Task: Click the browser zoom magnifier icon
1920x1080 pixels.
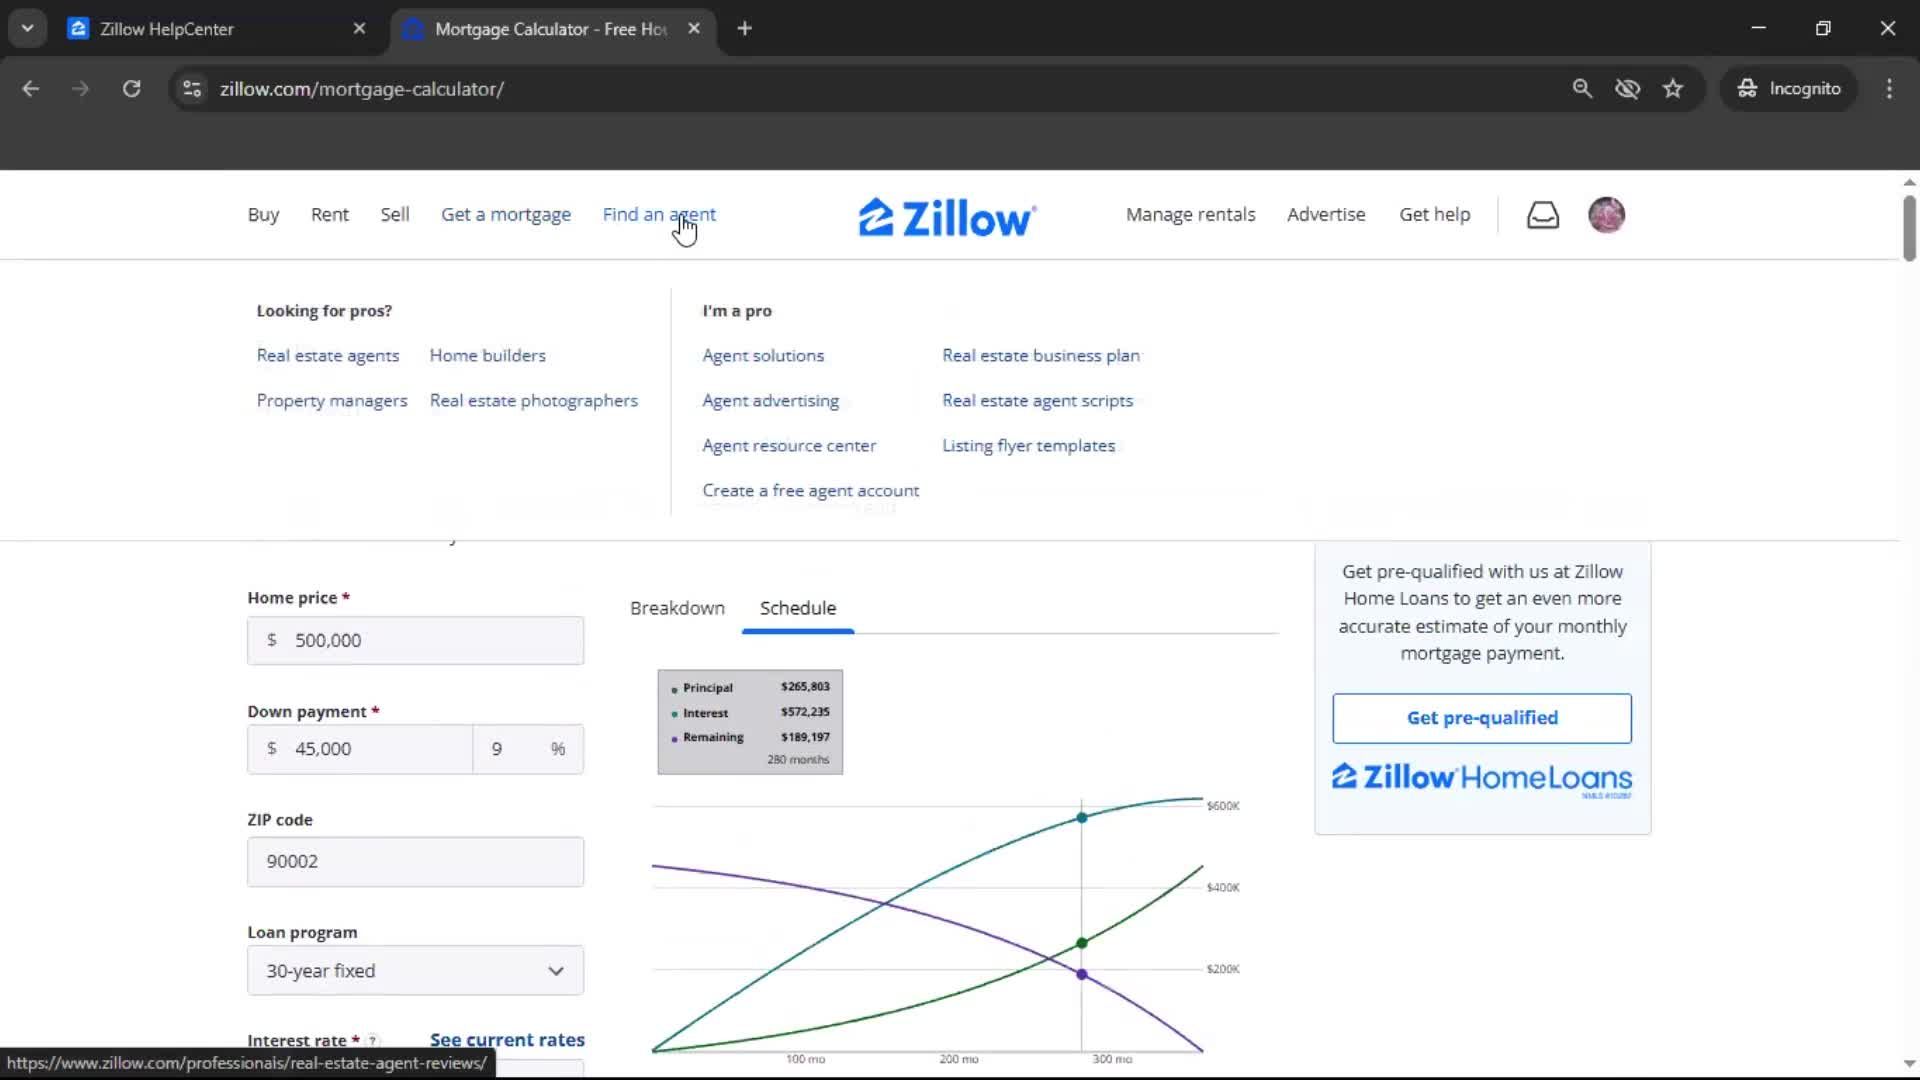Action: pyautogui.click(x=1582, y=89)
